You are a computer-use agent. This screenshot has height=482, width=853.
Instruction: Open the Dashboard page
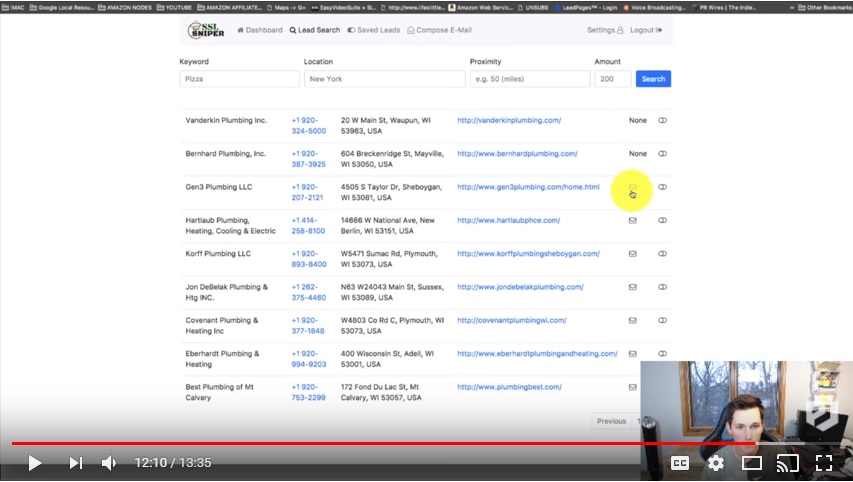point(259,30)
